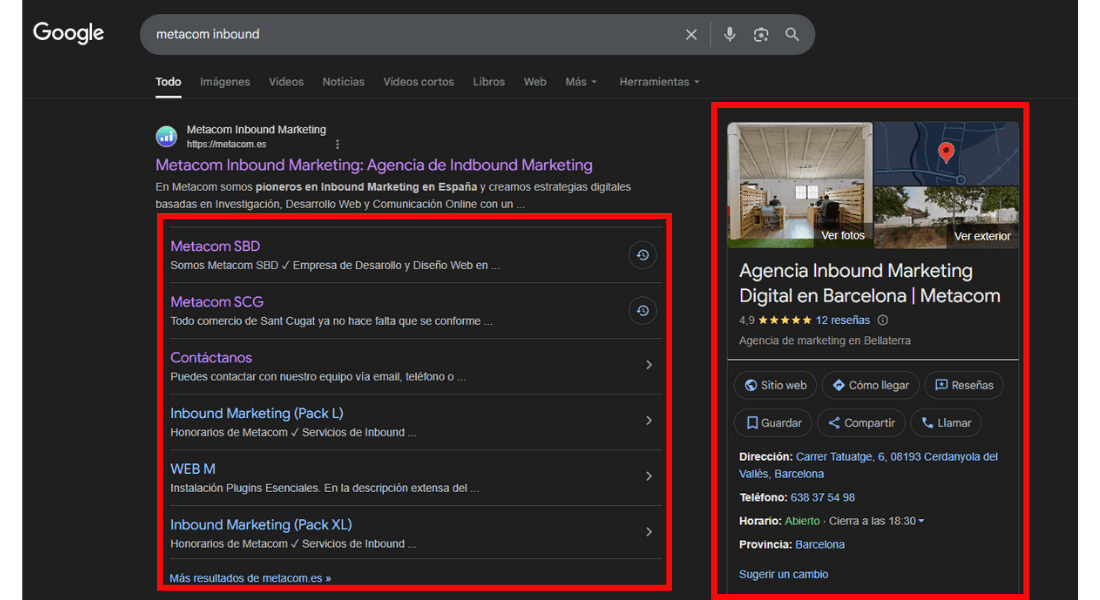Viewport: 1100px width, 600px height.
Task: Expand the Inbound Marketing (Pack L) chevron
Action: pos(649,420)
